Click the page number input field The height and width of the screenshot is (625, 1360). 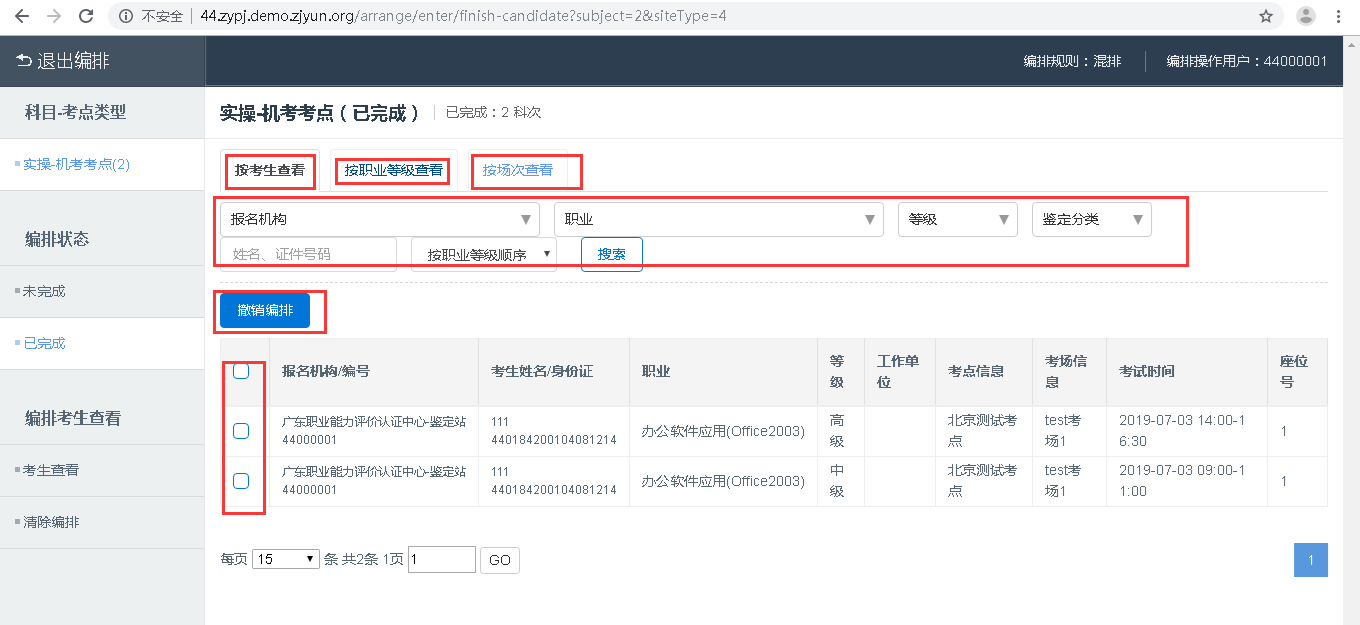[x=442, y=559]
